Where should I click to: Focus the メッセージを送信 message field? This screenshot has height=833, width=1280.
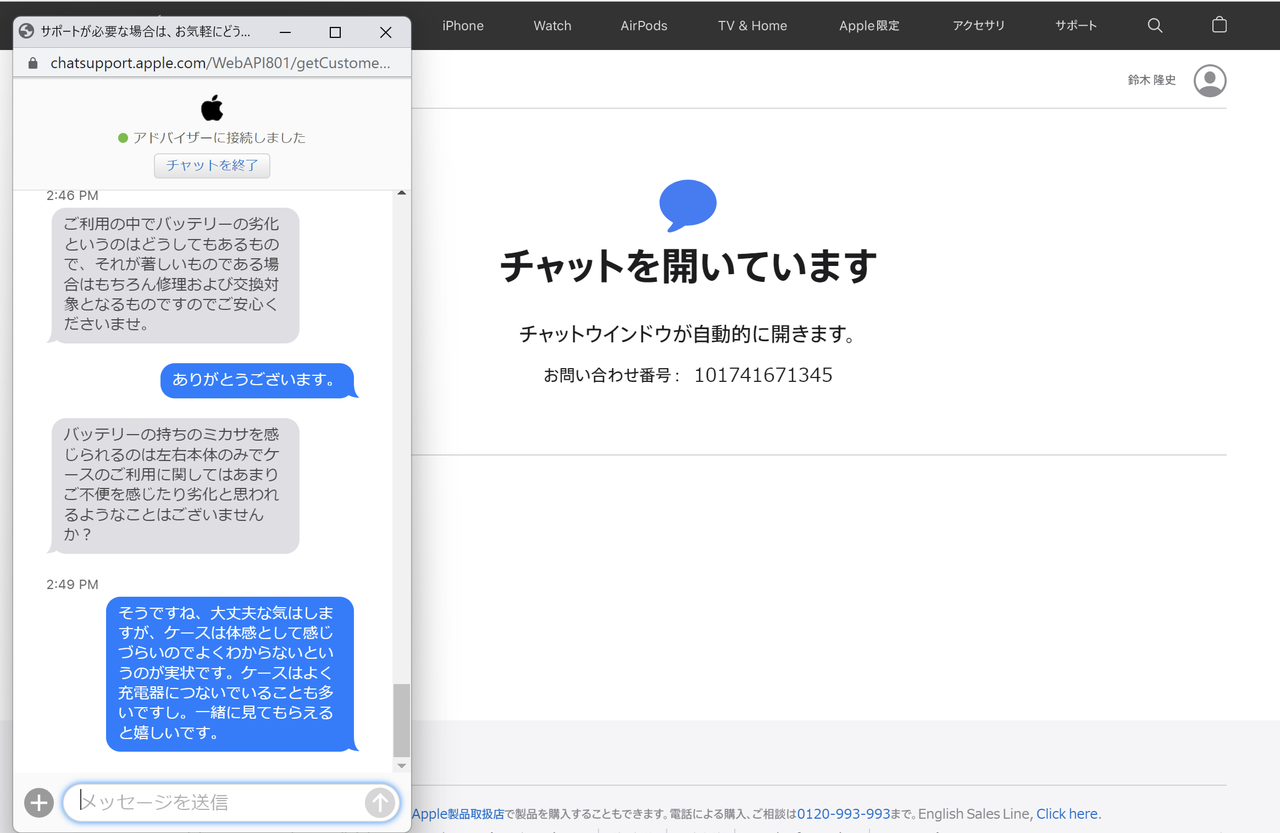tap(230, 802)
